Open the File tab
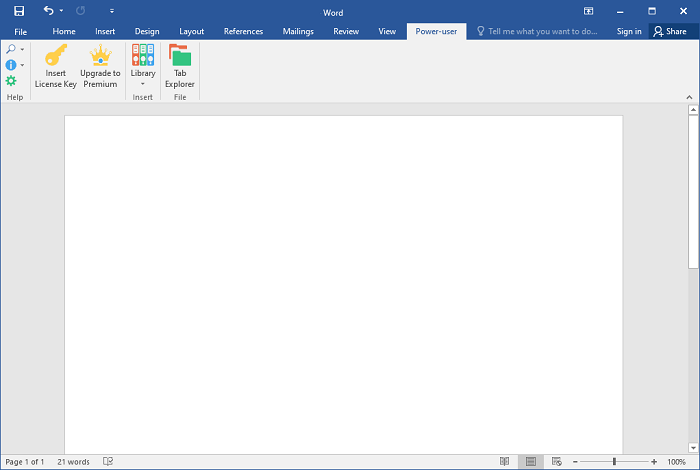 [21, 32]
